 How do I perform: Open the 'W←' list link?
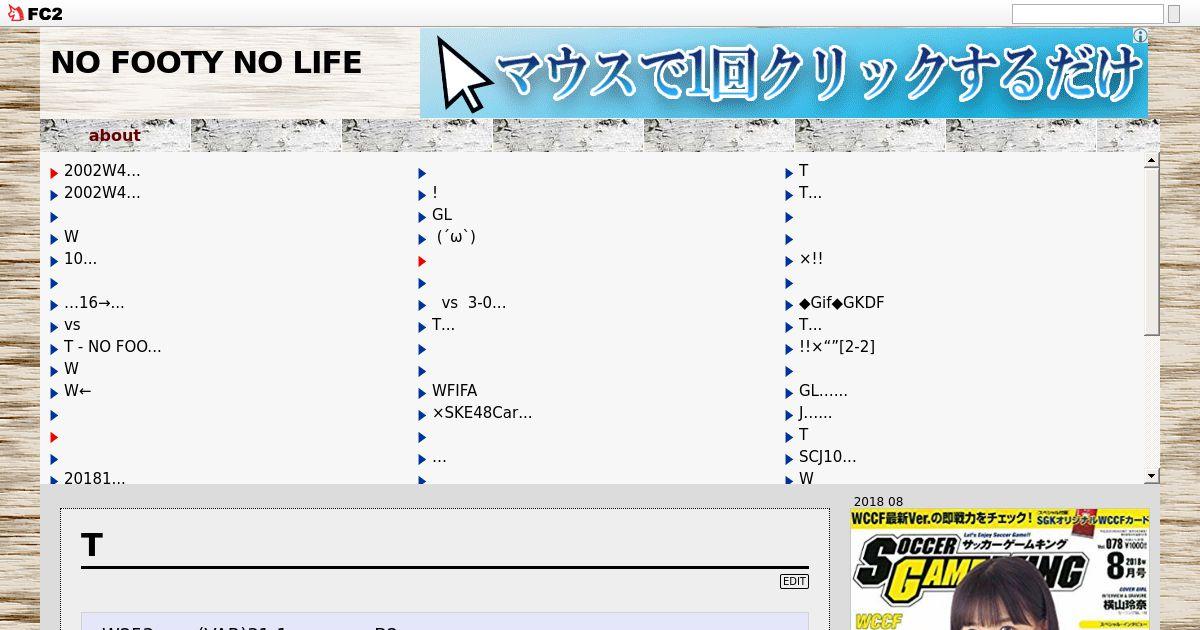point(78,390)
